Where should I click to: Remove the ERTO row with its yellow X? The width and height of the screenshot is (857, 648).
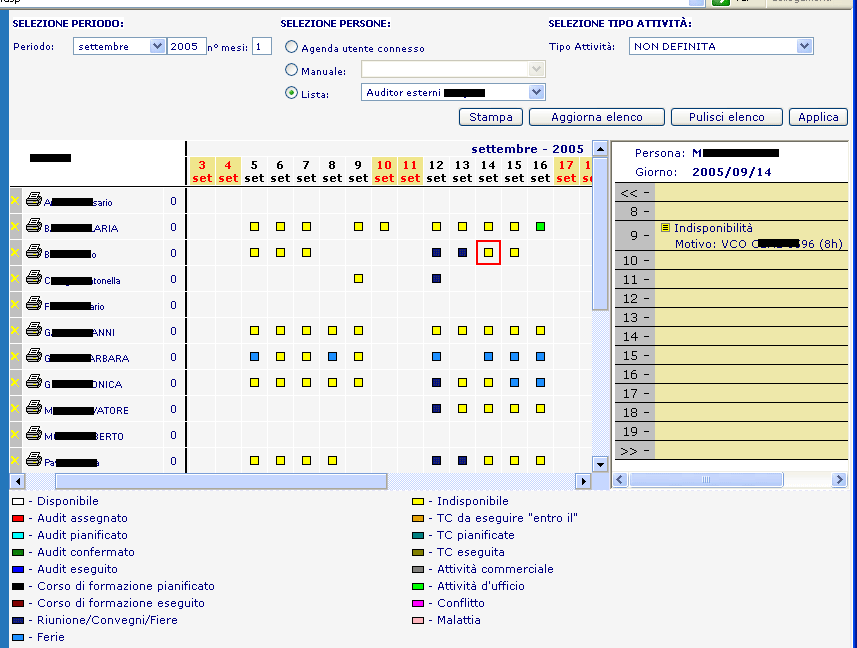coord(15,435)
